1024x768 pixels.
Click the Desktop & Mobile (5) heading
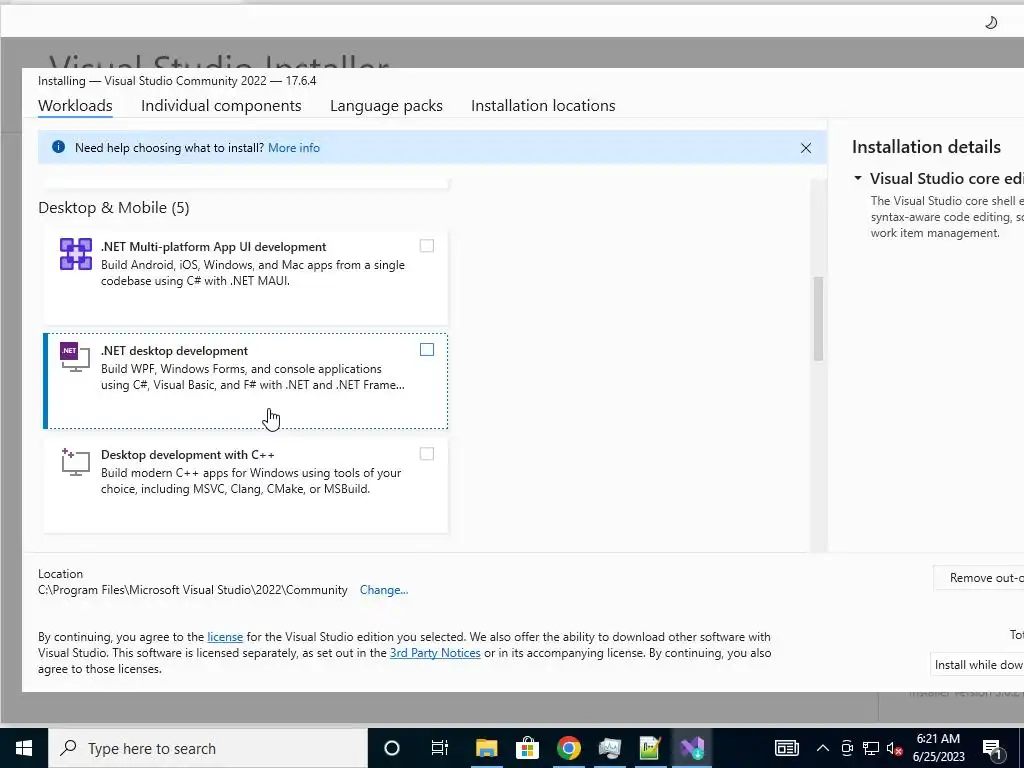114,208
